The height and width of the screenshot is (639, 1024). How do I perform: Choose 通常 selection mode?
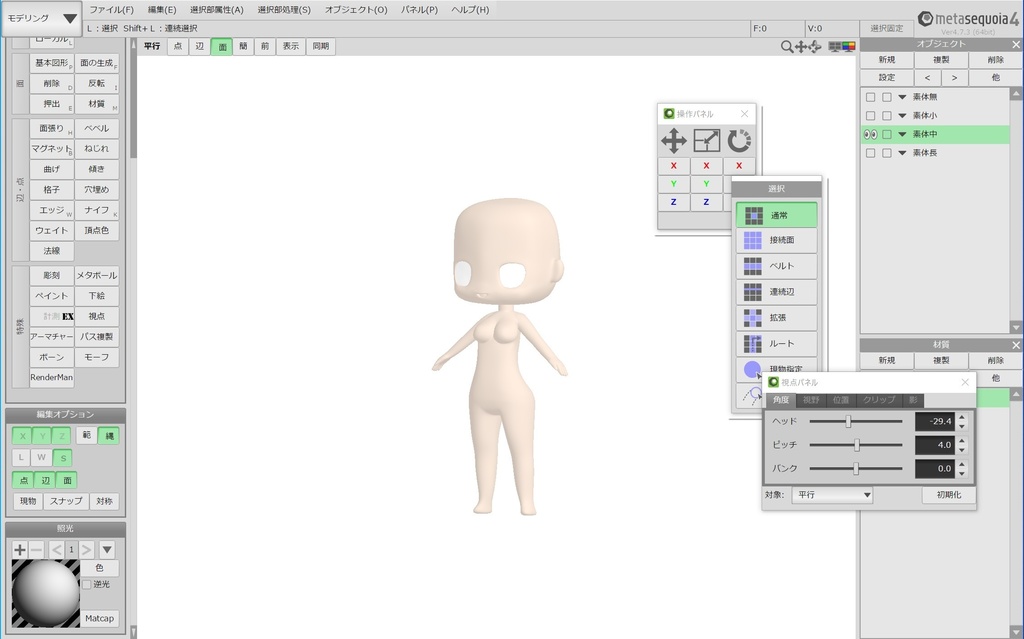776,215
